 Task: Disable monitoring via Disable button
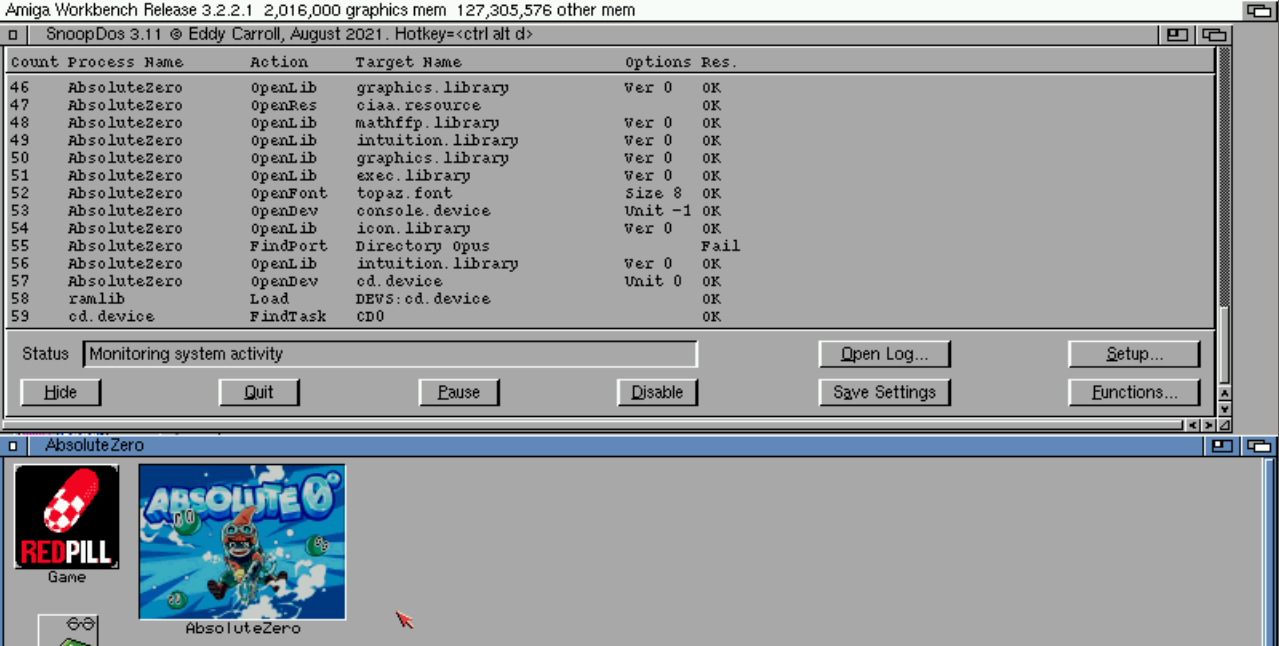[657, 393]
